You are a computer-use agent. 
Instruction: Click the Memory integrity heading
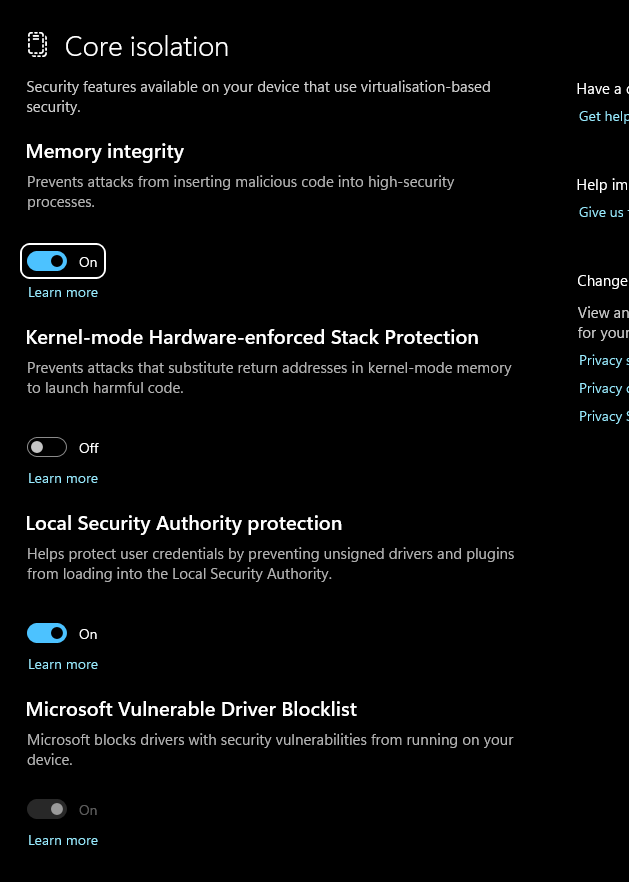(x=105, y=152)
